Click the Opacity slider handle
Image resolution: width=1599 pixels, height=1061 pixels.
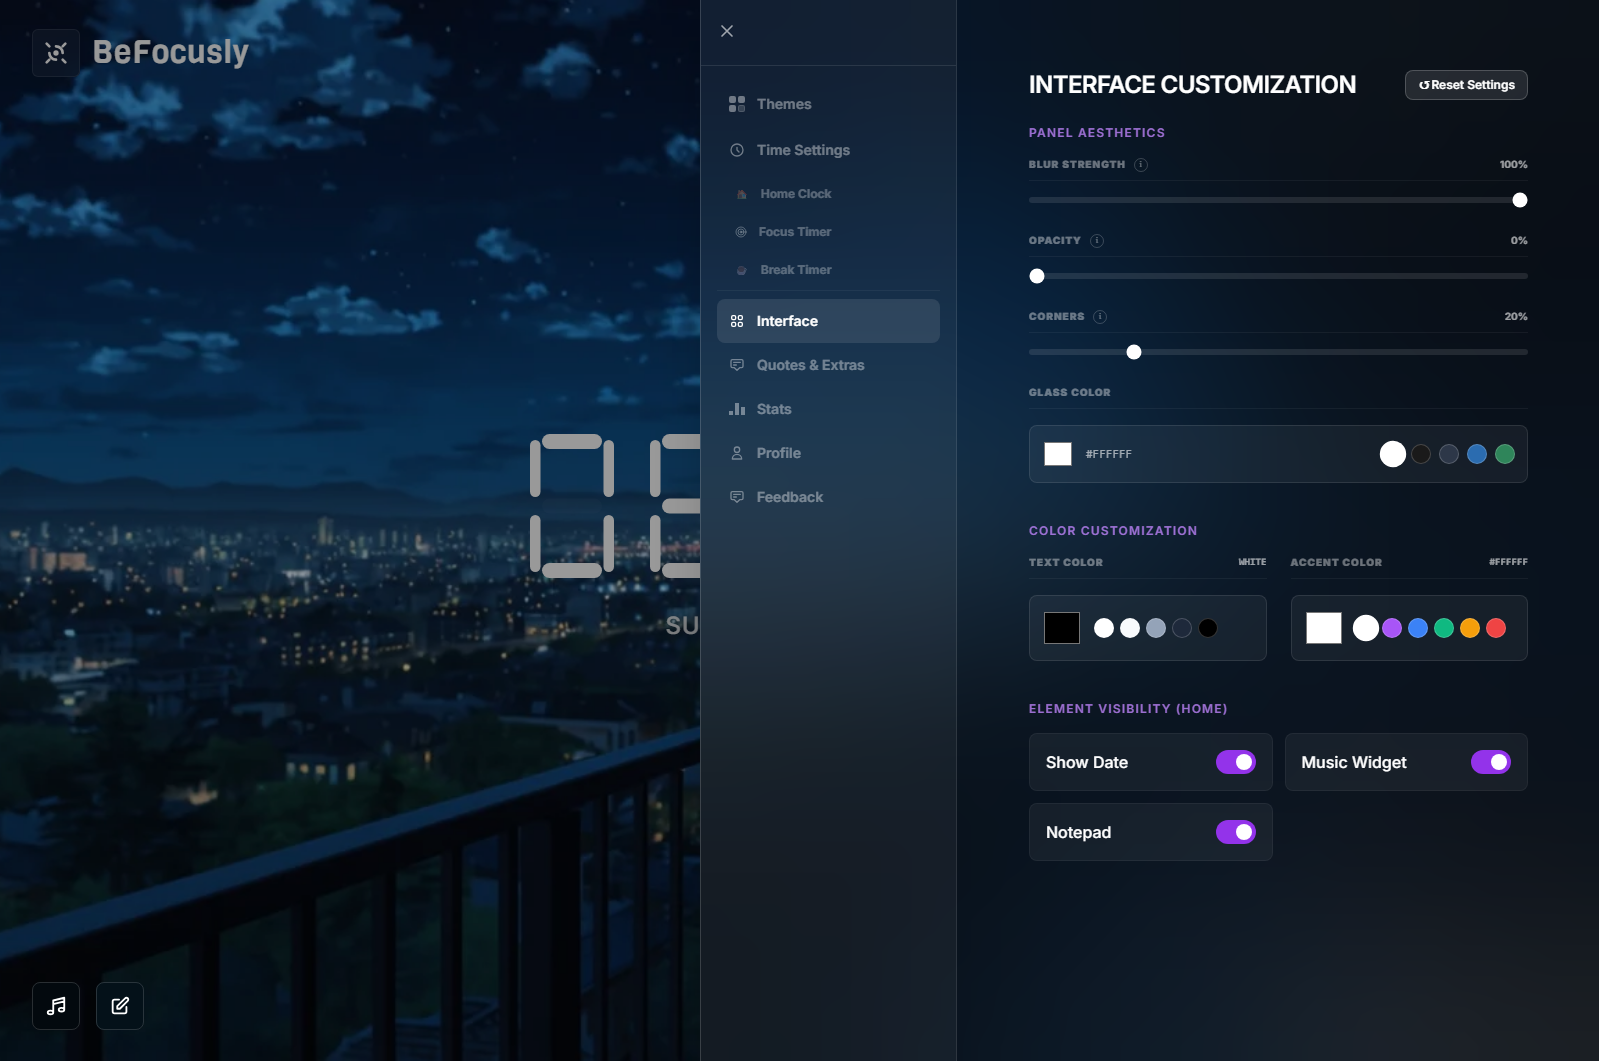click(x=1037, y=276)
